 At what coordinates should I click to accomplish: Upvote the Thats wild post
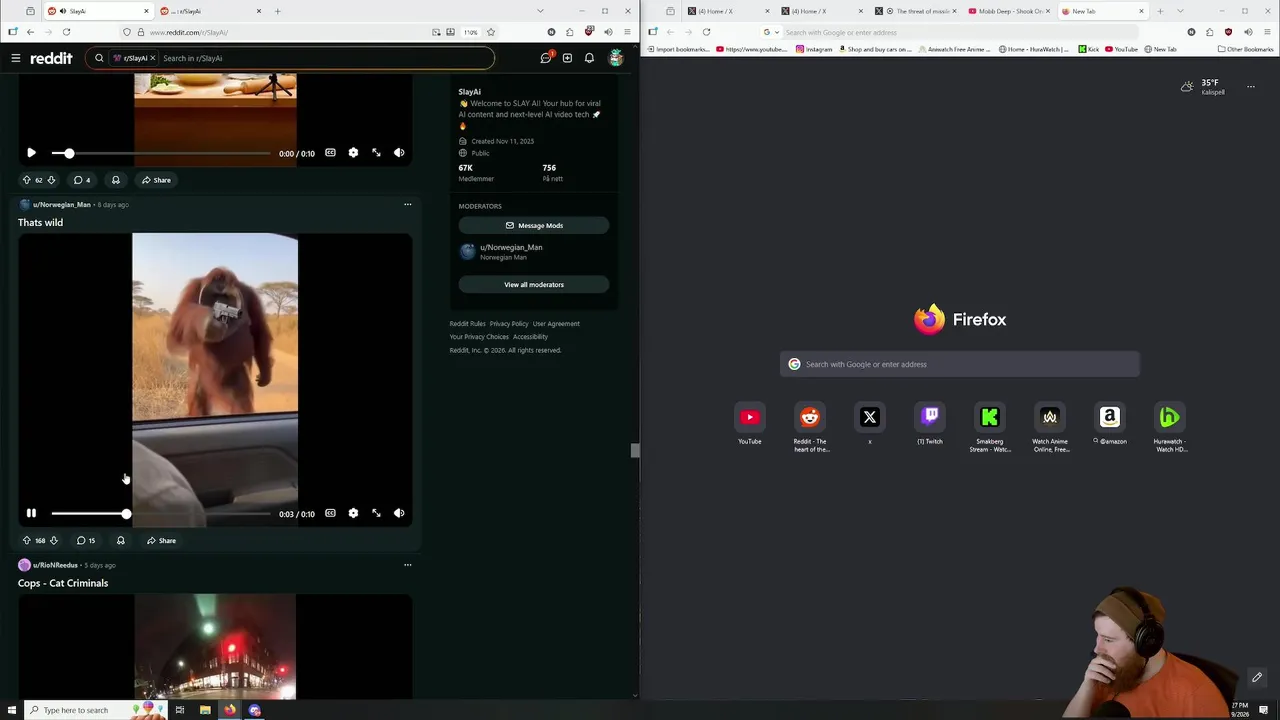[x=27, y=540]
